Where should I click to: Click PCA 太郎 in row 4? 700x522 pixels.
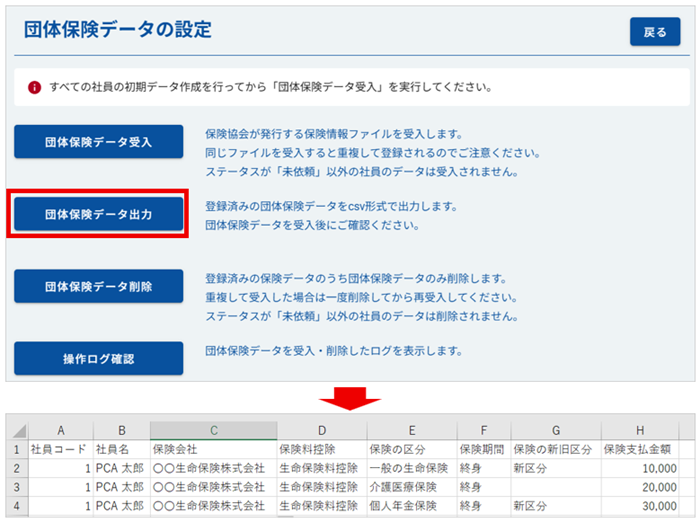122,505
